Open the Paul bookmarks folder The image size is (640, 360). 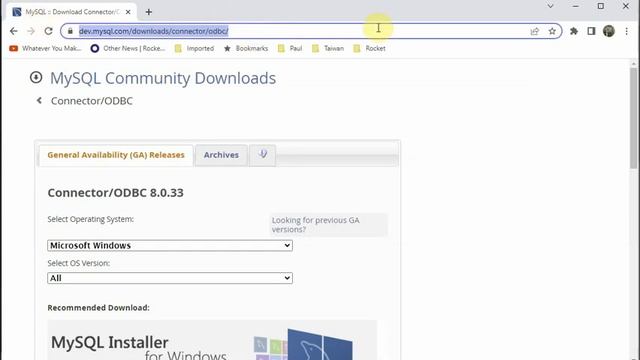tap(290, 48)
